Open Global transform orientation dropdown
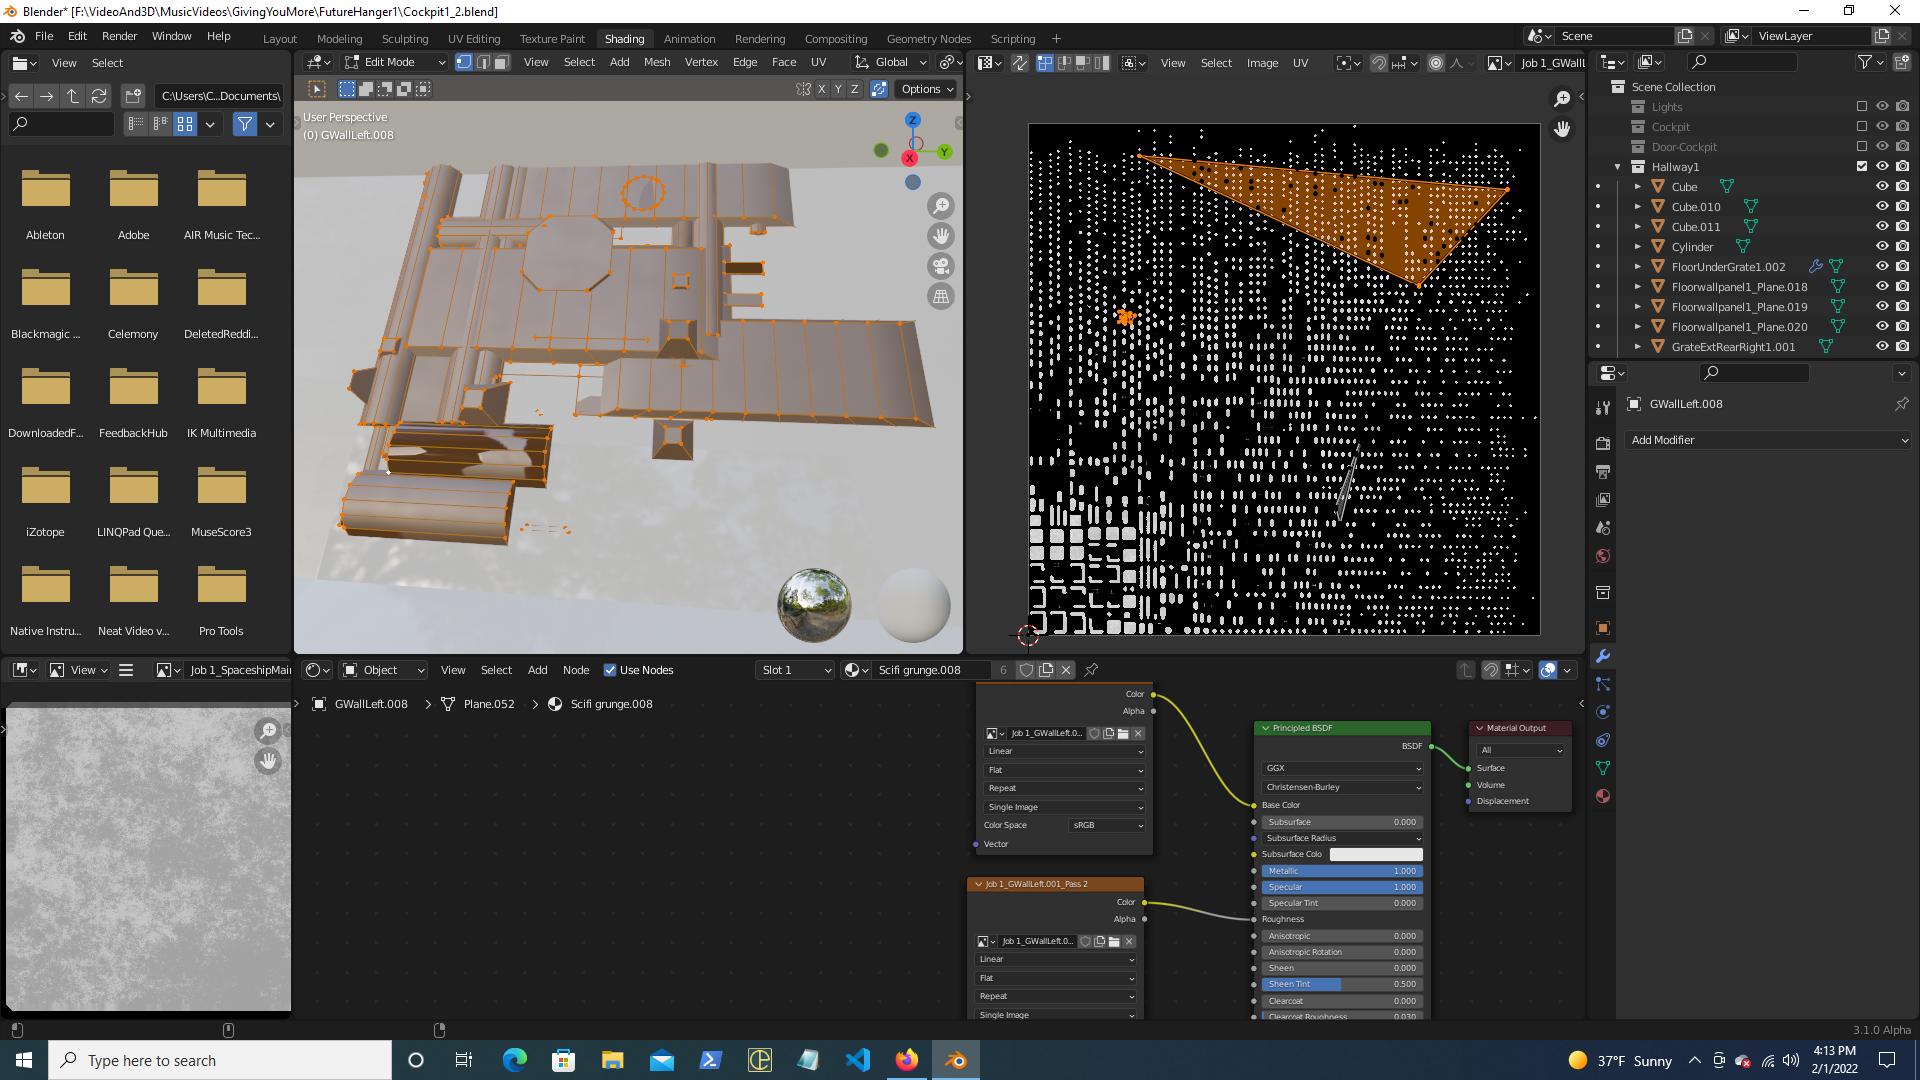This screenshot has width=1920, height=1080. (890, 62)
